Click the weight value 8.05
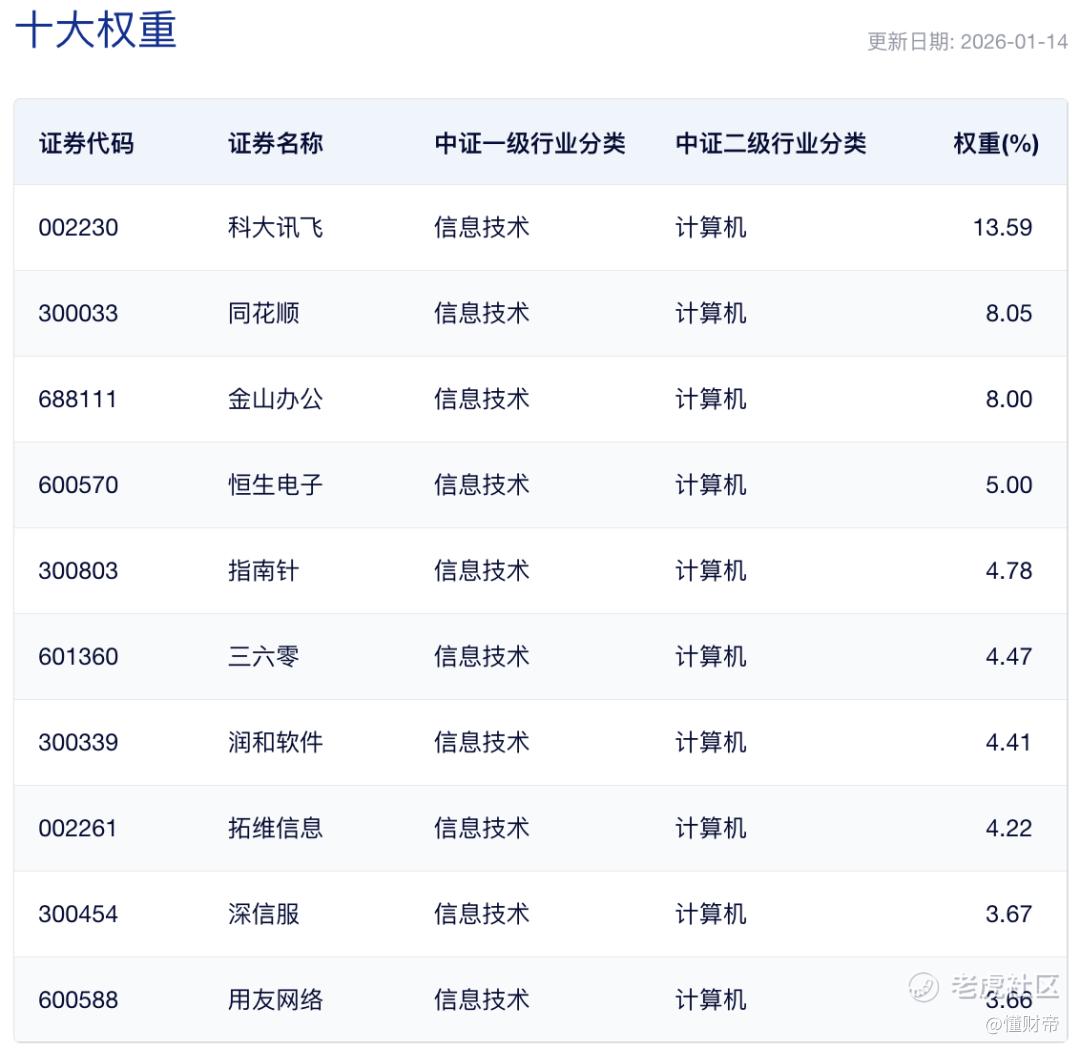This screenshot has width=1080, height=1049. pos(1008,313)
